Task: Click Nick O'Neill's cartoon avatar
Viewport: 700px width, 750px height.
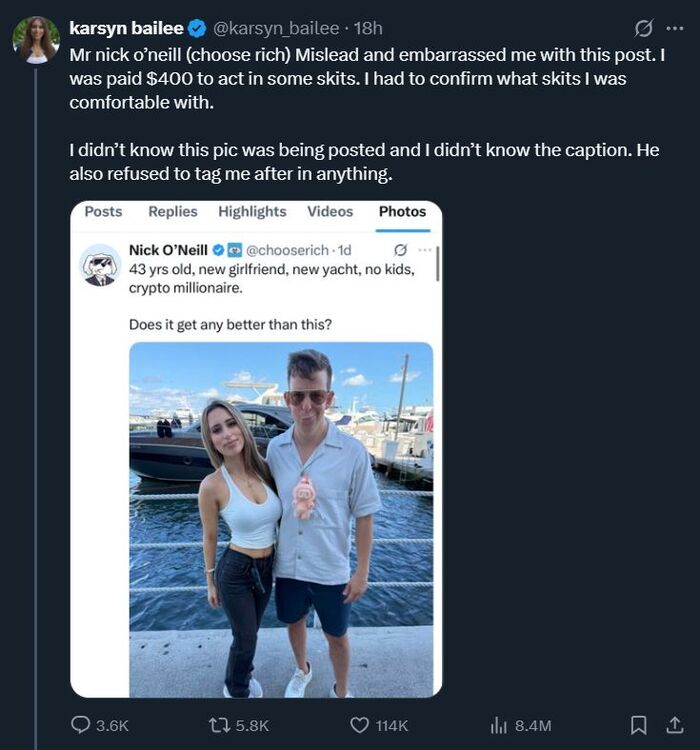Action: pyautogui.click(x=100, y=265)
